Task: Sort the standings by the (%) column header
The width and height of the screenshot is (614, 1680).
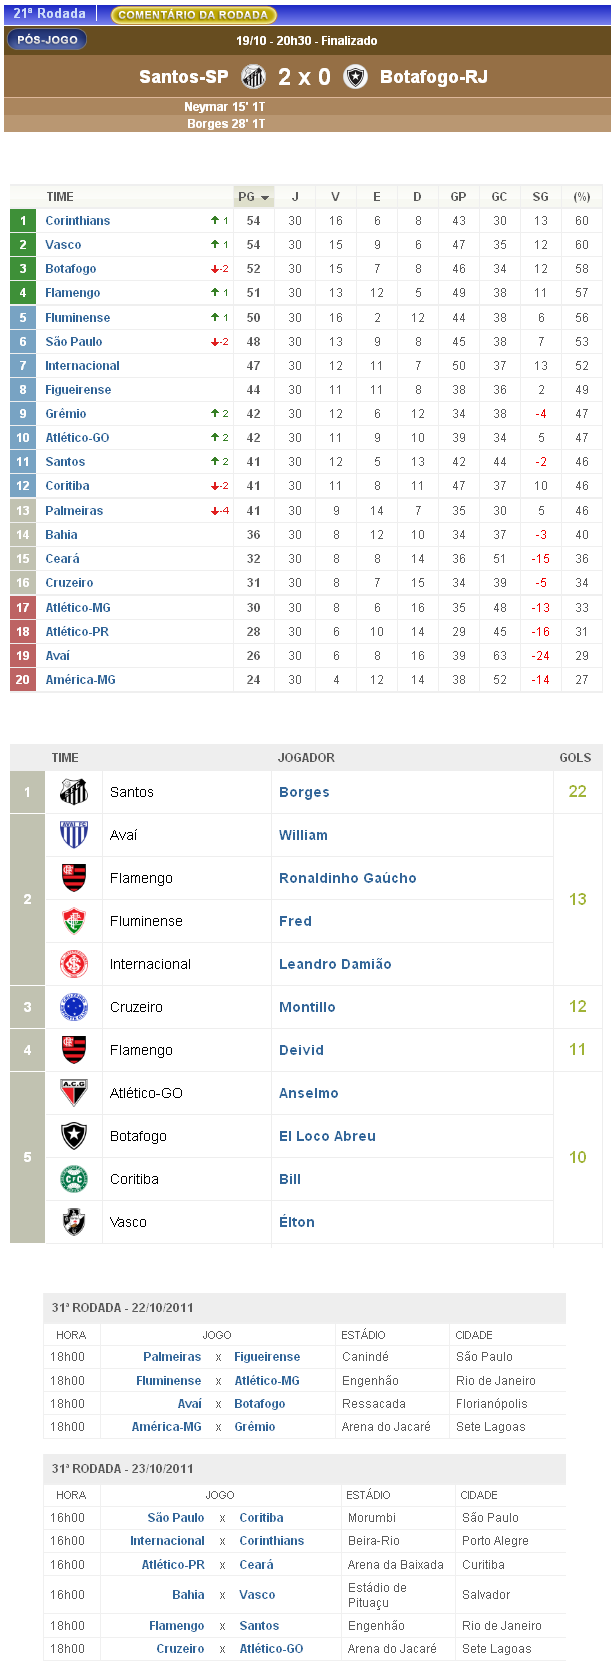Action: point(581,197)
